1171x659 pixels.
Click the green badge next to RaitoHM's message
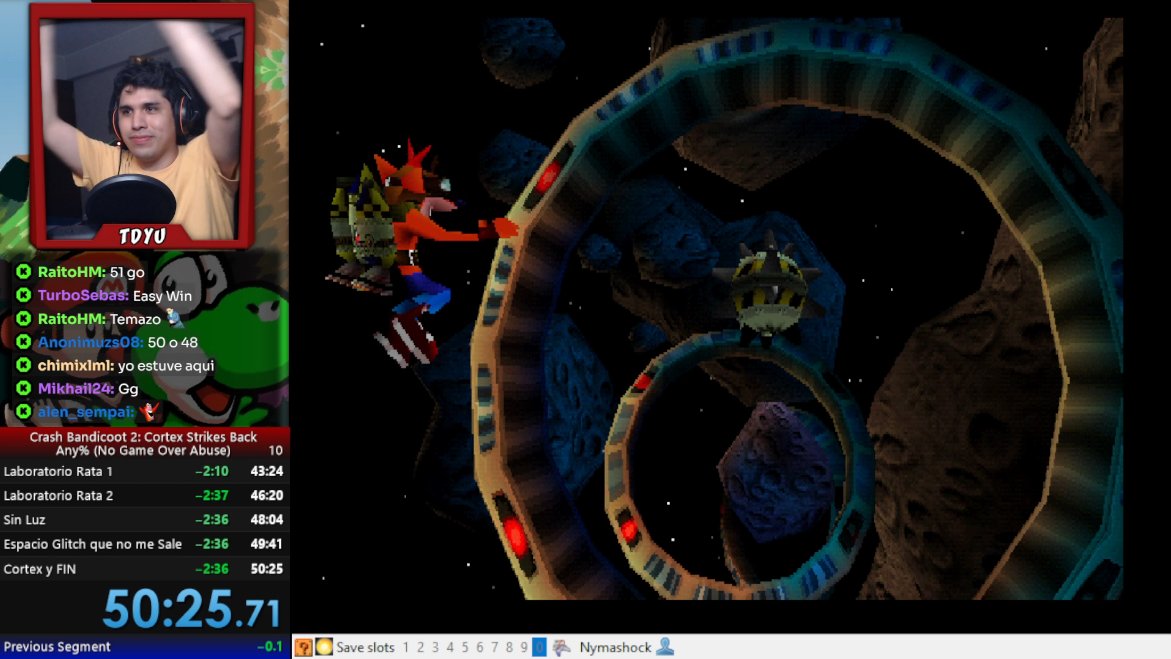click(24, 270)
